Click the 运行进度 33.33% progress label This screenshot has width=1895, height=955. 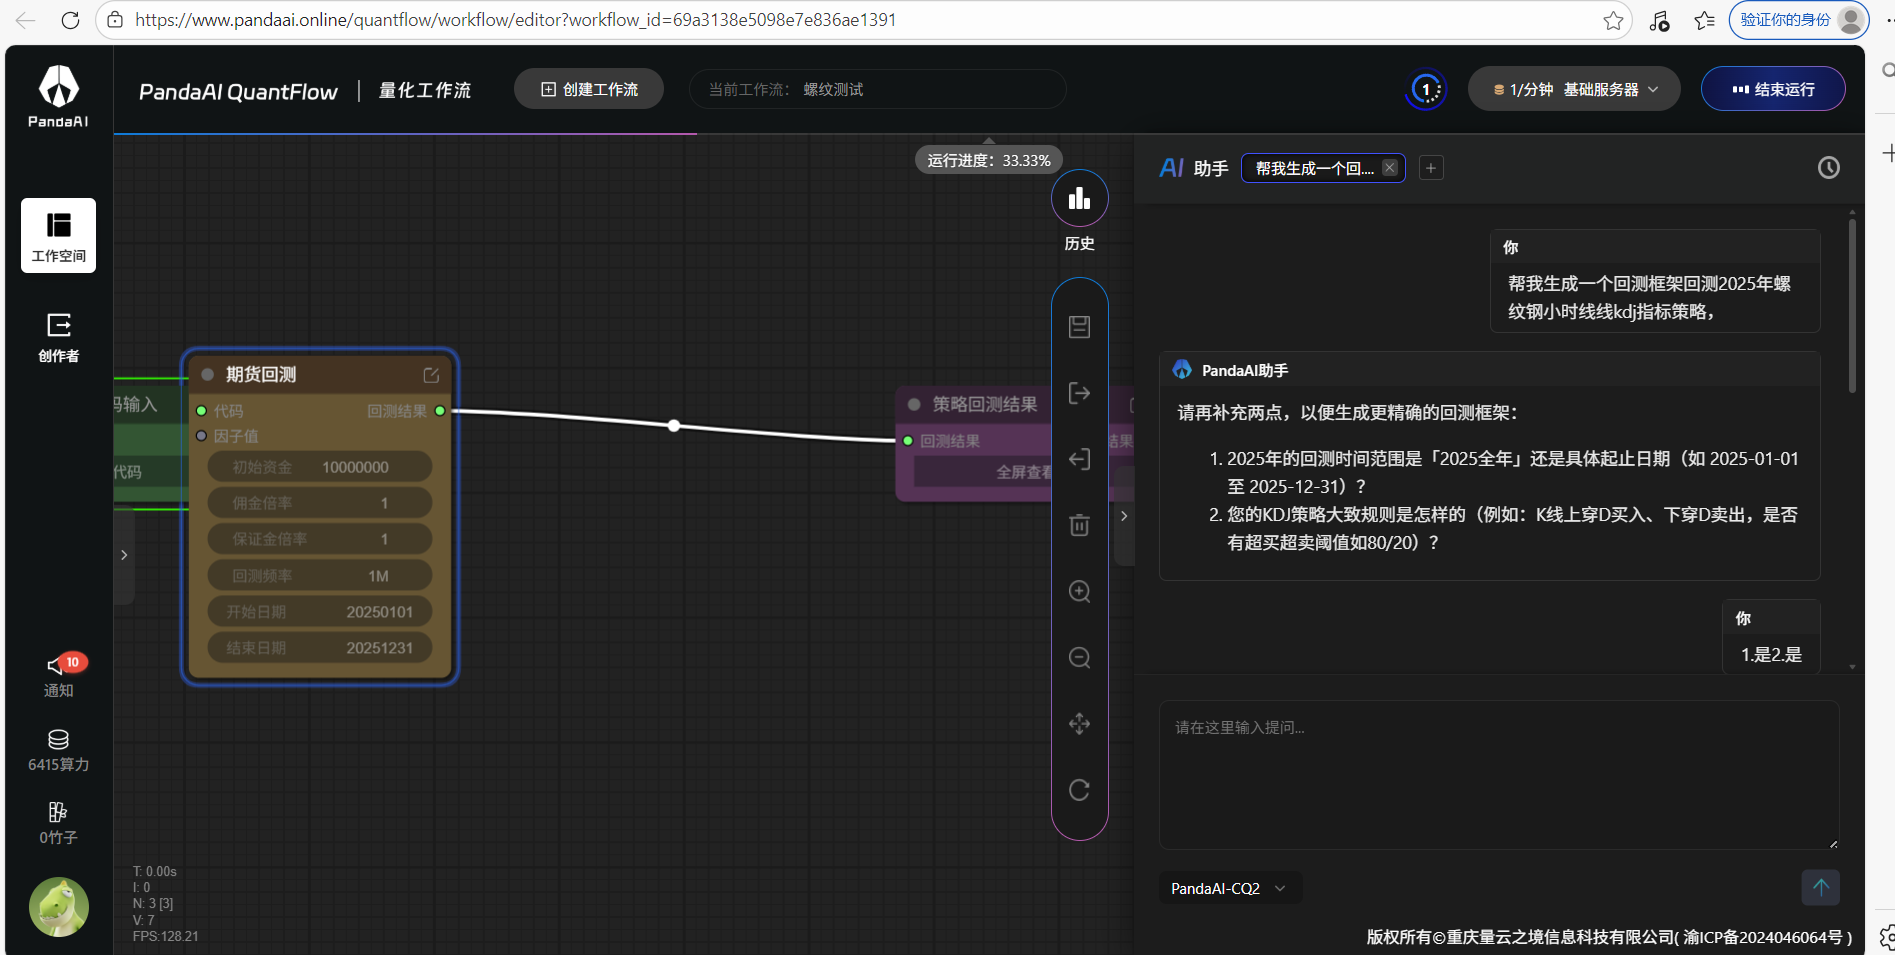[989, 160]
